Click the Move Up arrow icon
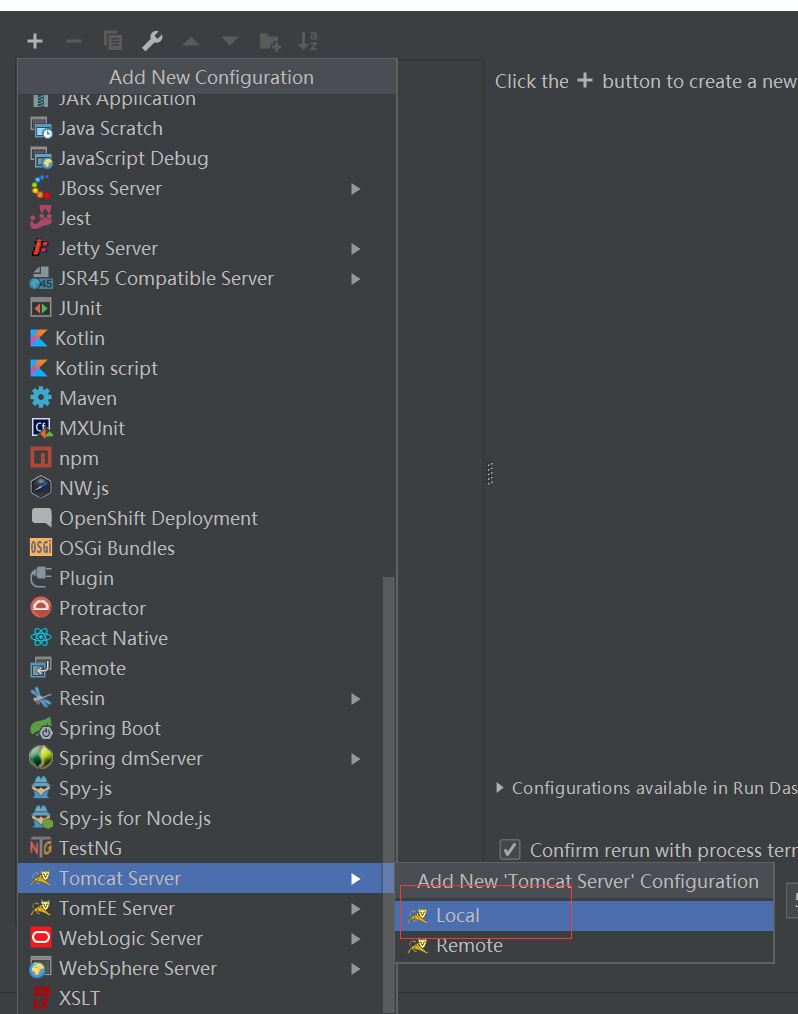 click(191, 41)
